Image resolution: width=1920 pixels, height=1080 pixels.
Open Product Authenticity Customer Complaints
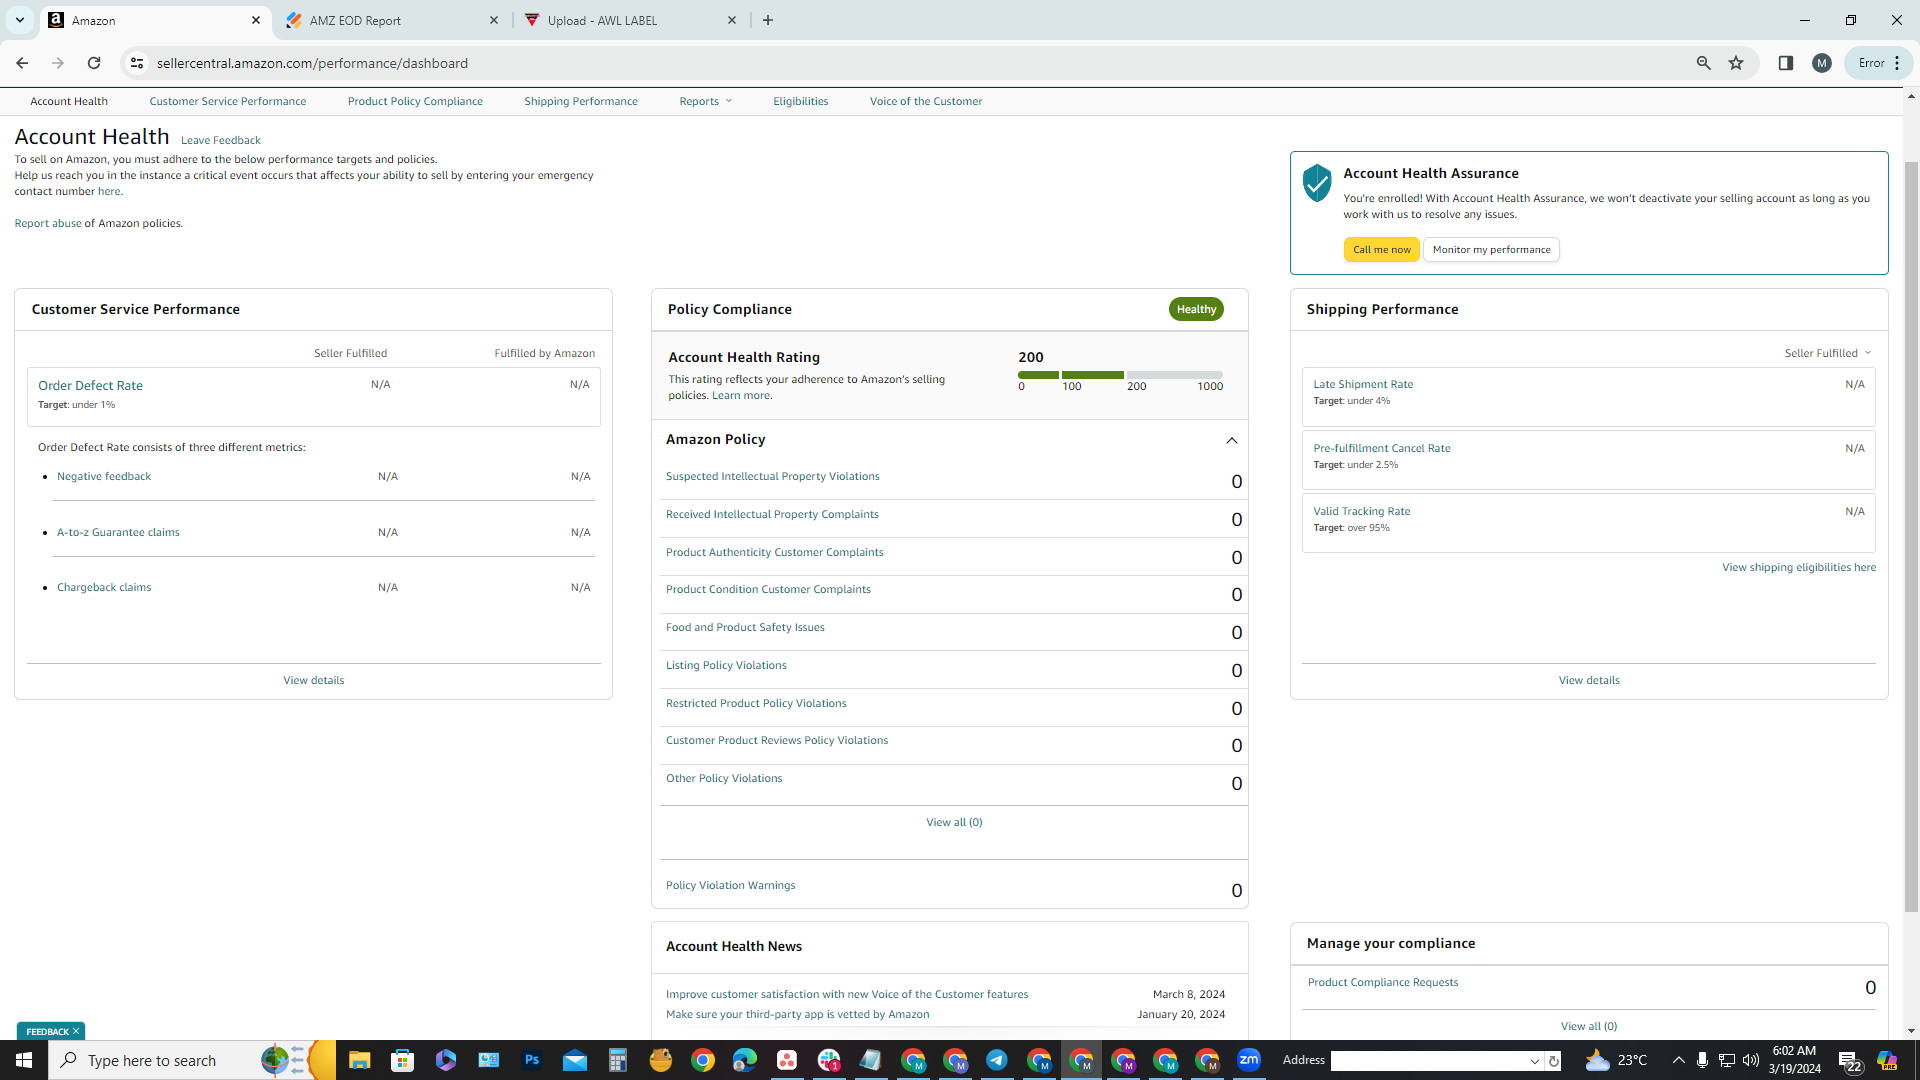pos(775,552)
